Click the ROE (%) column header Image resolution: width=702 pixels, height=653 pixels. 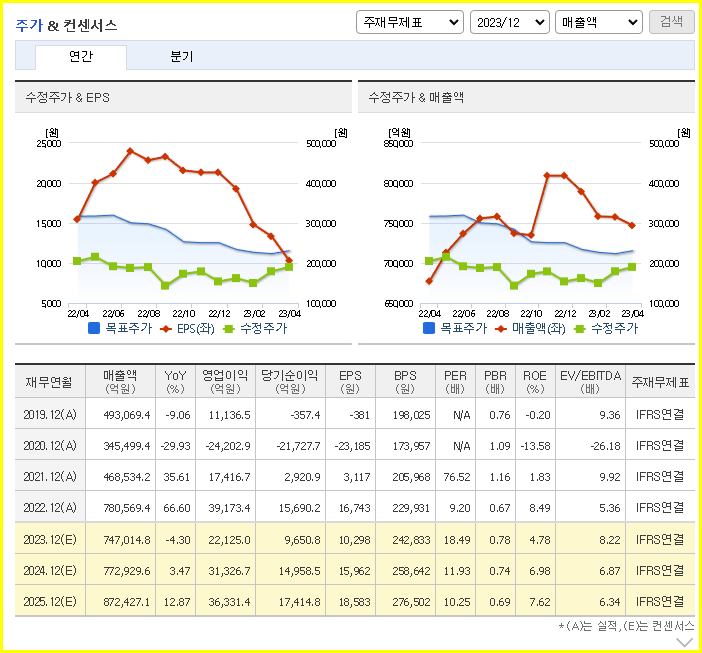coord(535,382)
